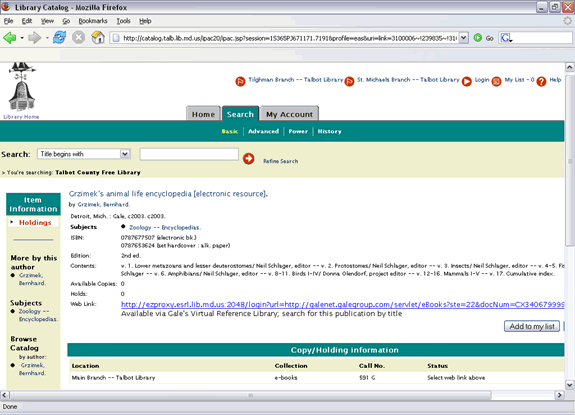
Task: Click the Tilghman Branch round red icon
Action: click(x=240, y=81)
